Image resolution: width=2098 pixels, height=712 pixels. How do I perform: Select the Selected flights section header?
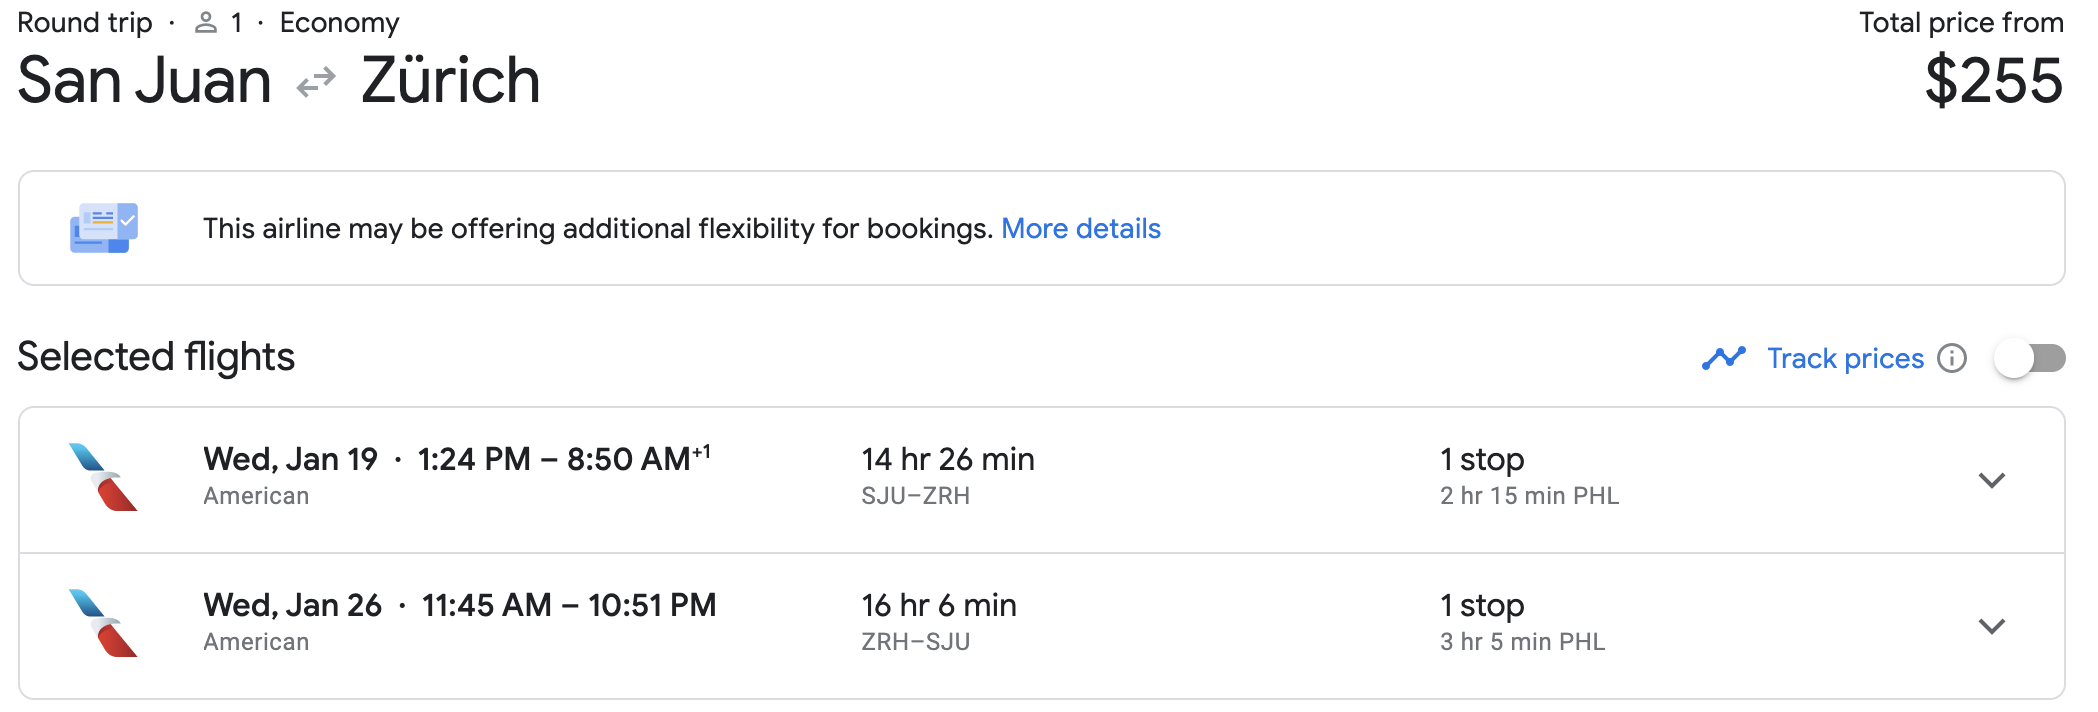point(156,357)
